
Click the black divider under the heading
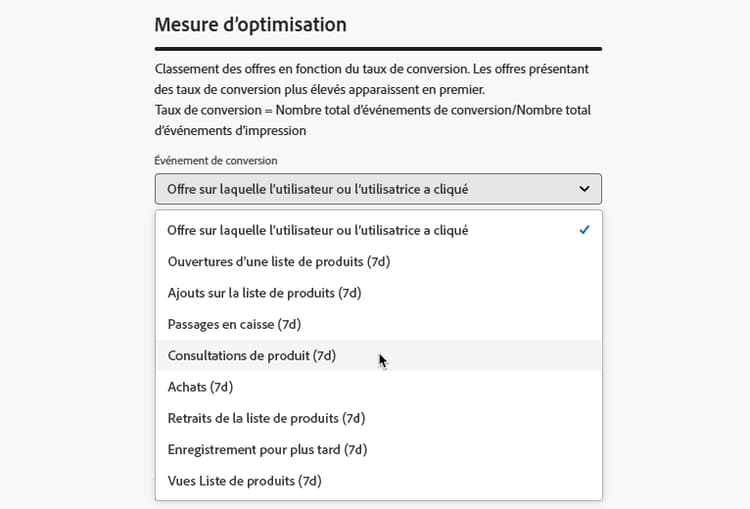tap(378, 49)
